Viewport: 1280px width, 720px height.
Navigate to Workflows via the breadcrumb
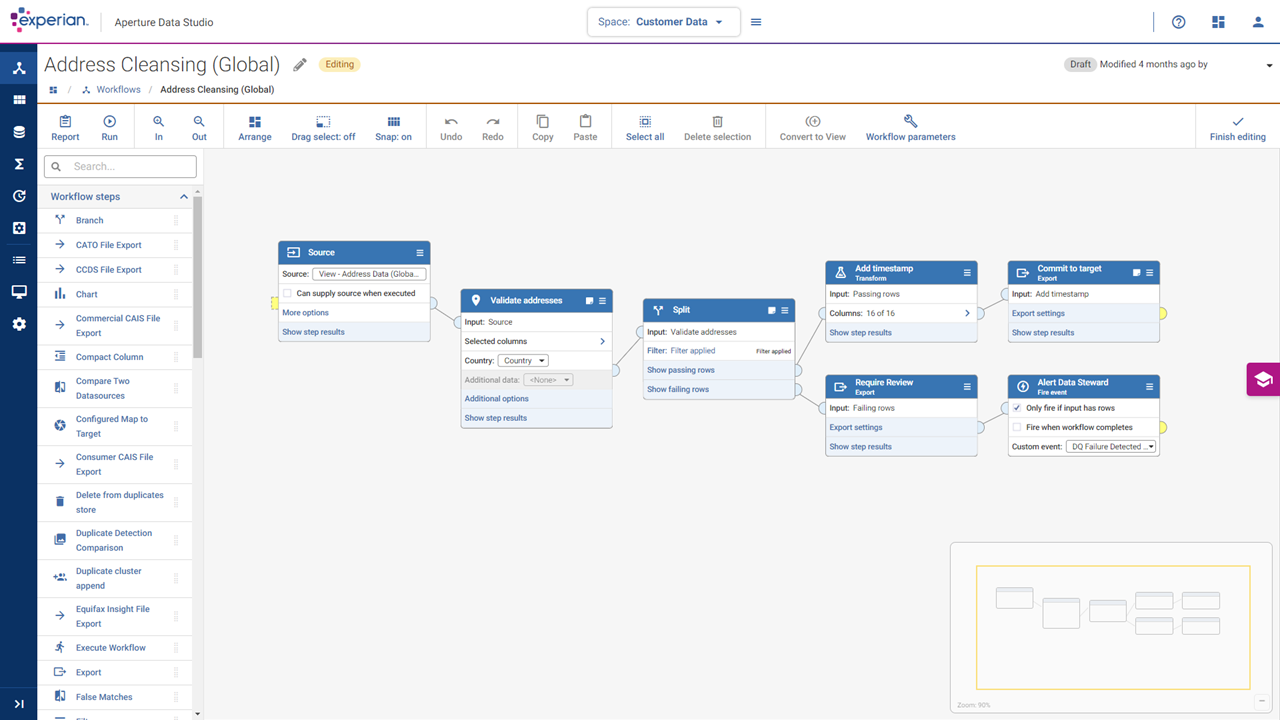pos(119,89)
